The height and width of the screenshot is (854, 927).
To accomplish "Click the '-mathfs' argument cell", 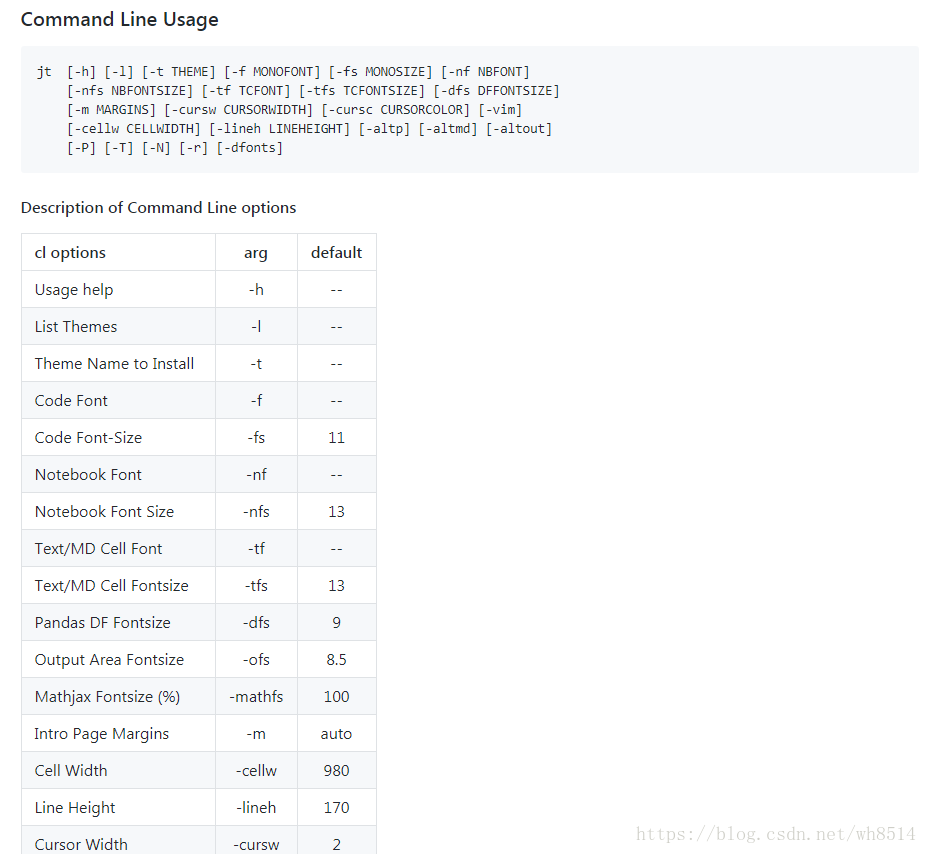I will [256, 696].
